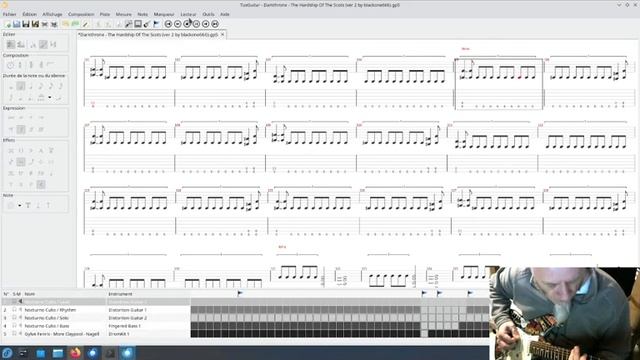
Task: Click the highlighted icon in bottom Effets row
Action: tap(41, 184)
